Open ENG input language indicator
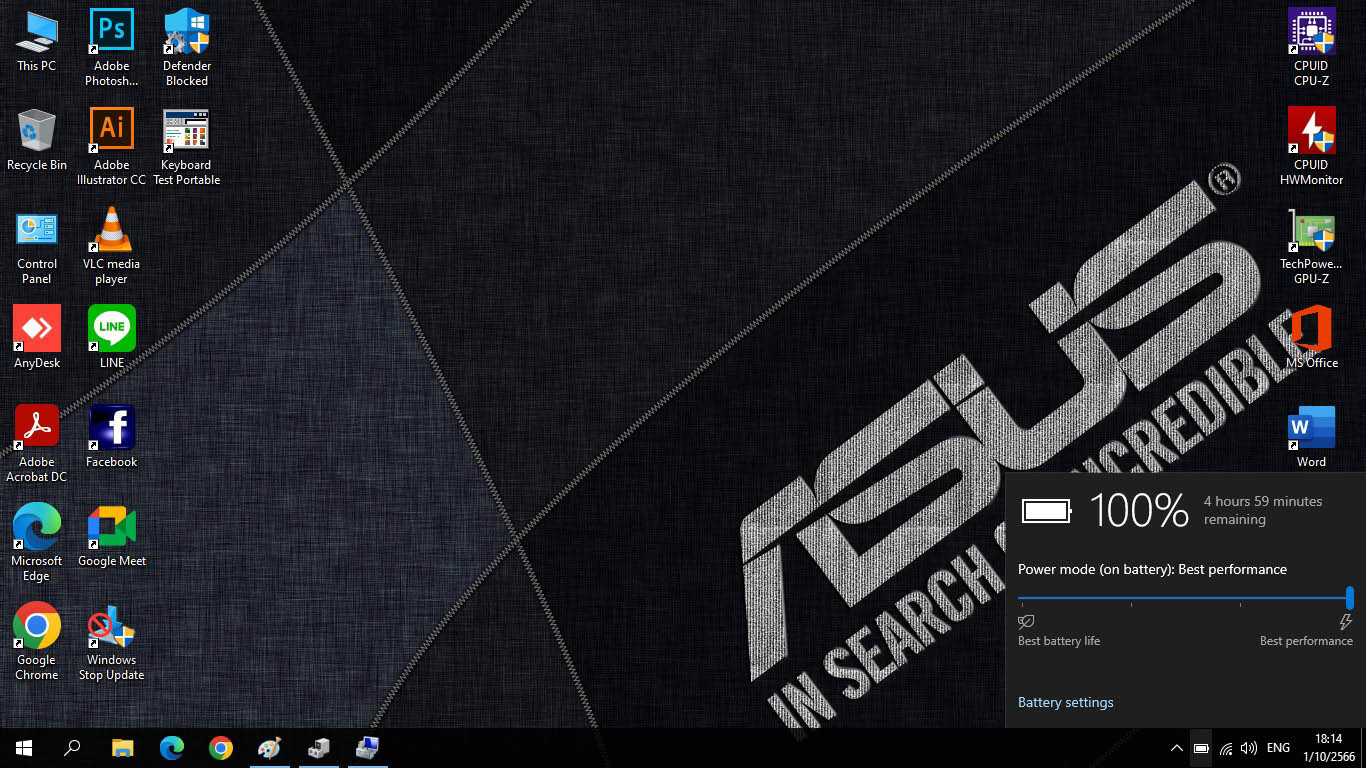1366x768 pixels. (x=1278, y=748)
